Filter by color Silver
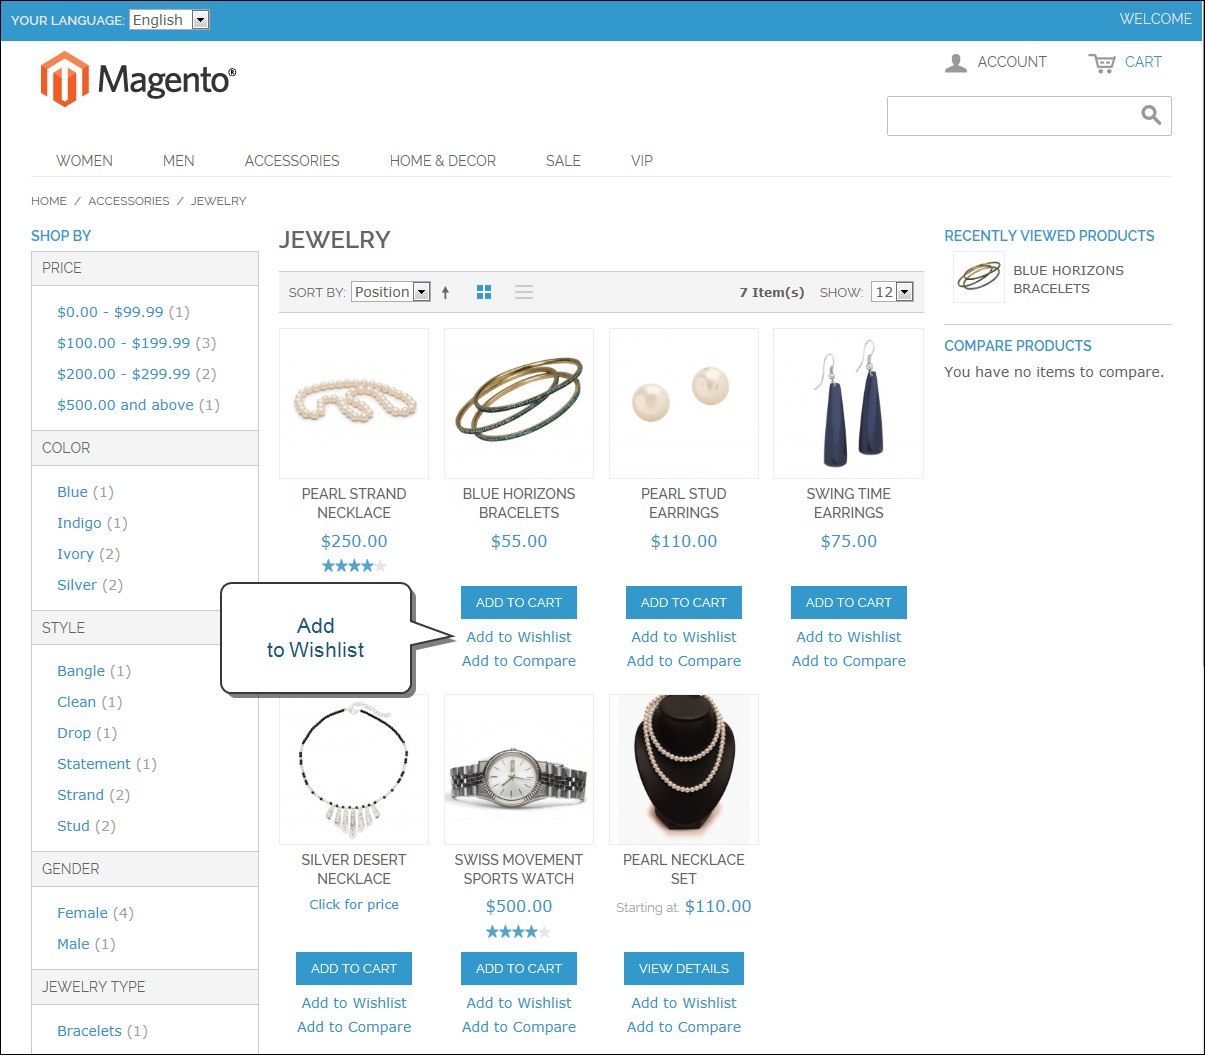 (77, 585)
